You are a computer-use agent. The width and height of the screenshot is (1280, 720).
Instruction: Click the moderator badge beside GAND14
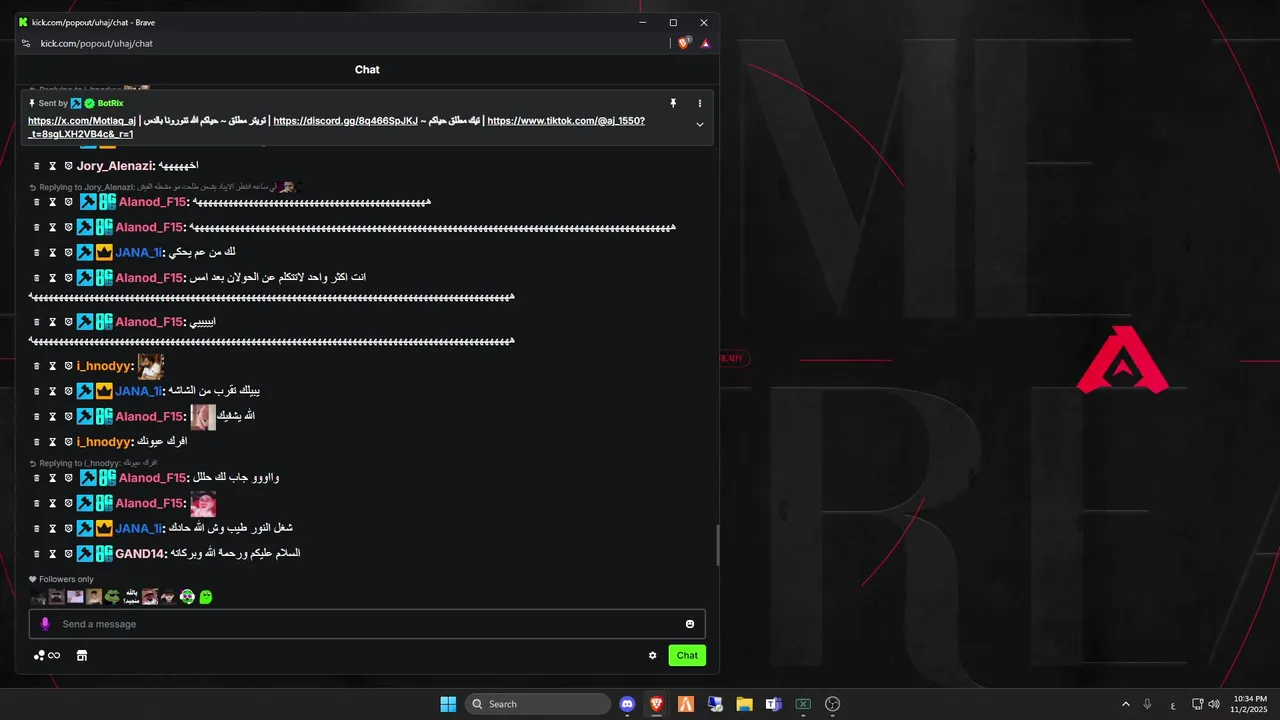[86, 554]
